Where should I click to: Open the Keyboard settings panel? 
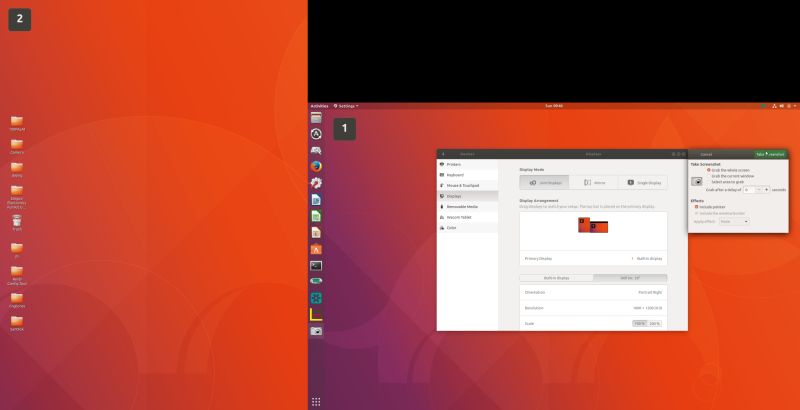[467, 175]
